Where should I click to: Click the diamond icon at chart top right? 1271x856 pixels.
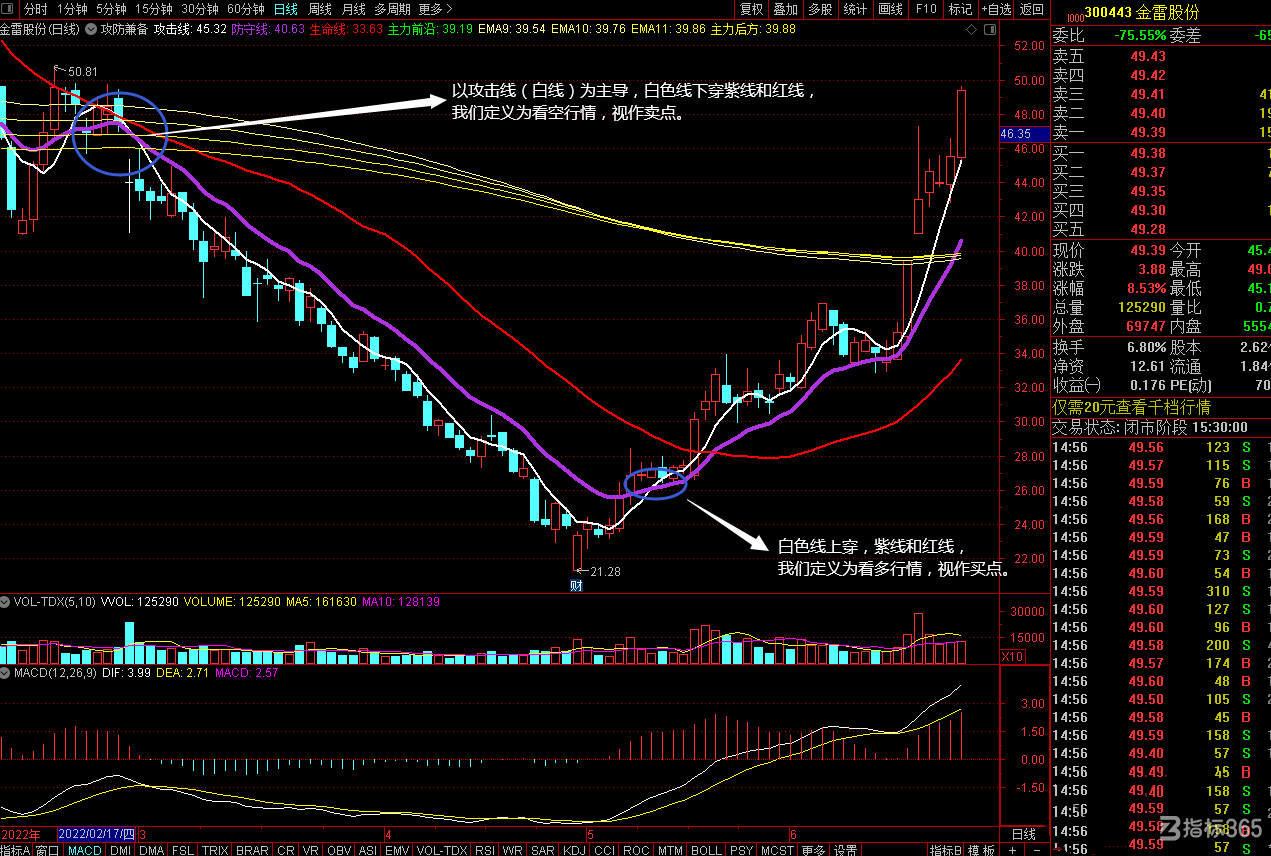(972, 30)
